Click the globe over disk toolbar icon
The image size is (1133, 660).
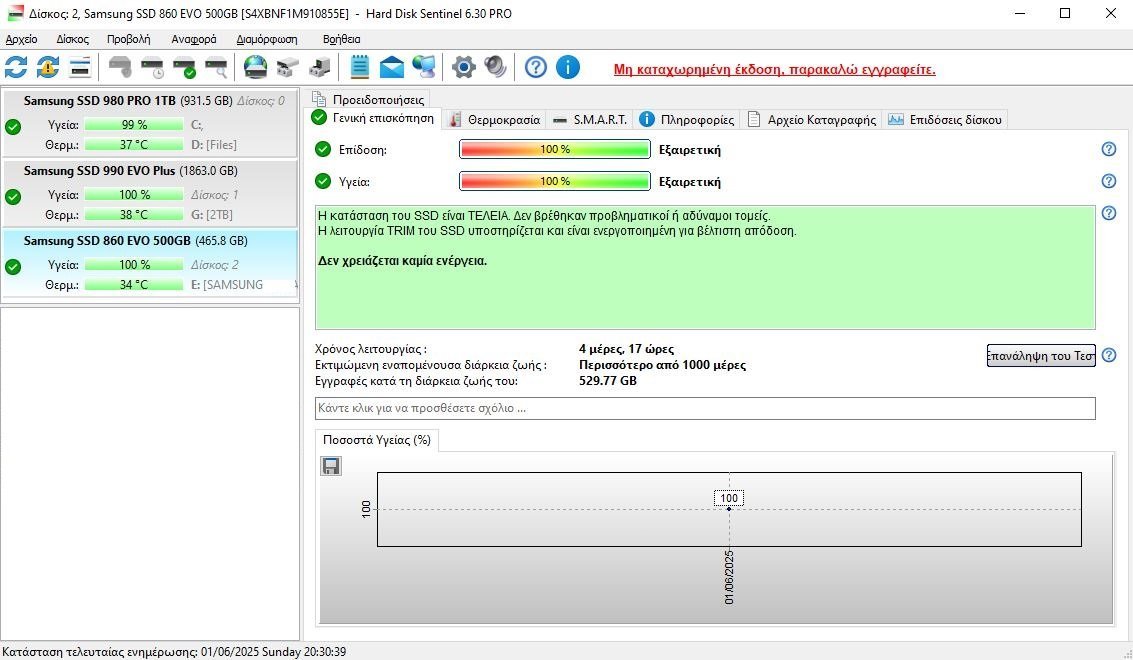pos(255,67)
